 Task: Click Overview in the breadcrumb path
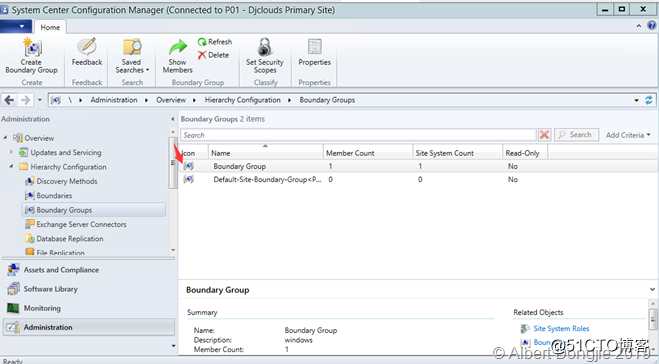(x=171, y=100)
